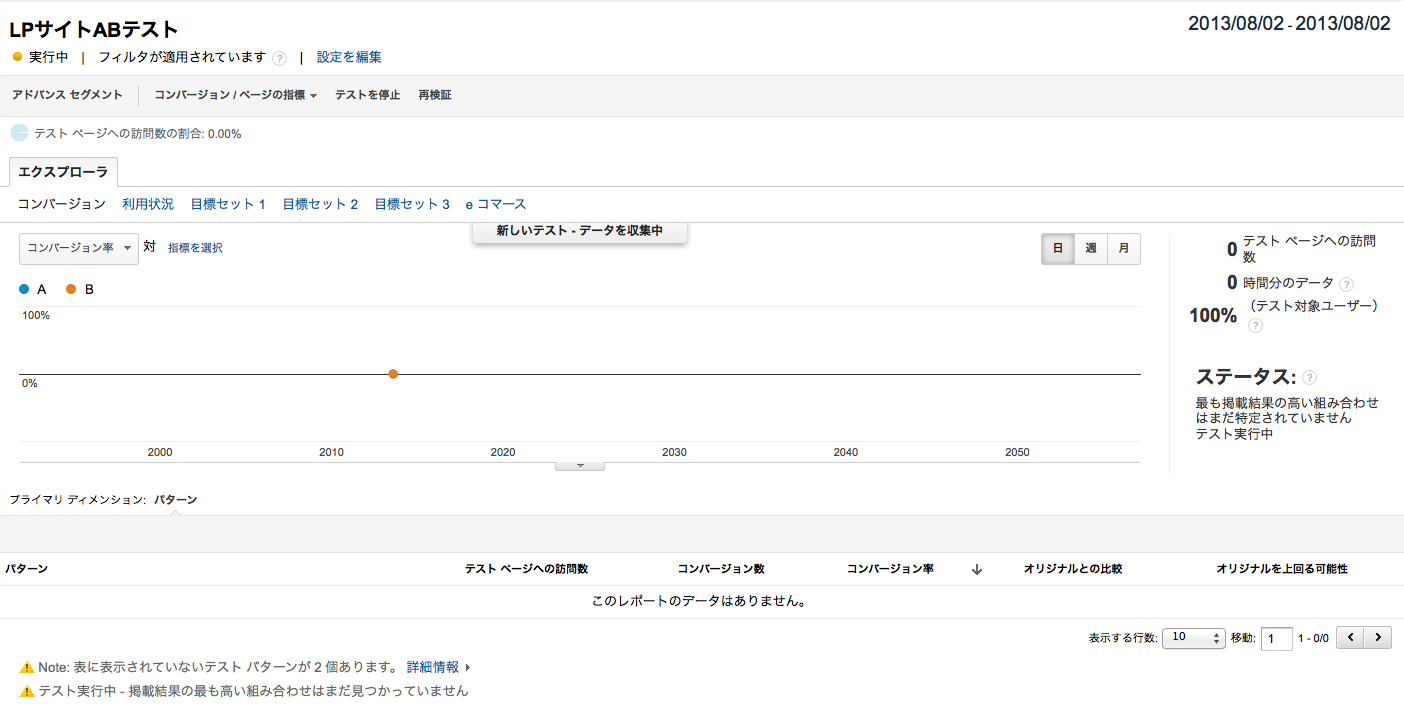The width and height of the screenshot is (1404, 704).
Task: Switch graph to 月 (month) view
Action: click(x=1123, y=249)
